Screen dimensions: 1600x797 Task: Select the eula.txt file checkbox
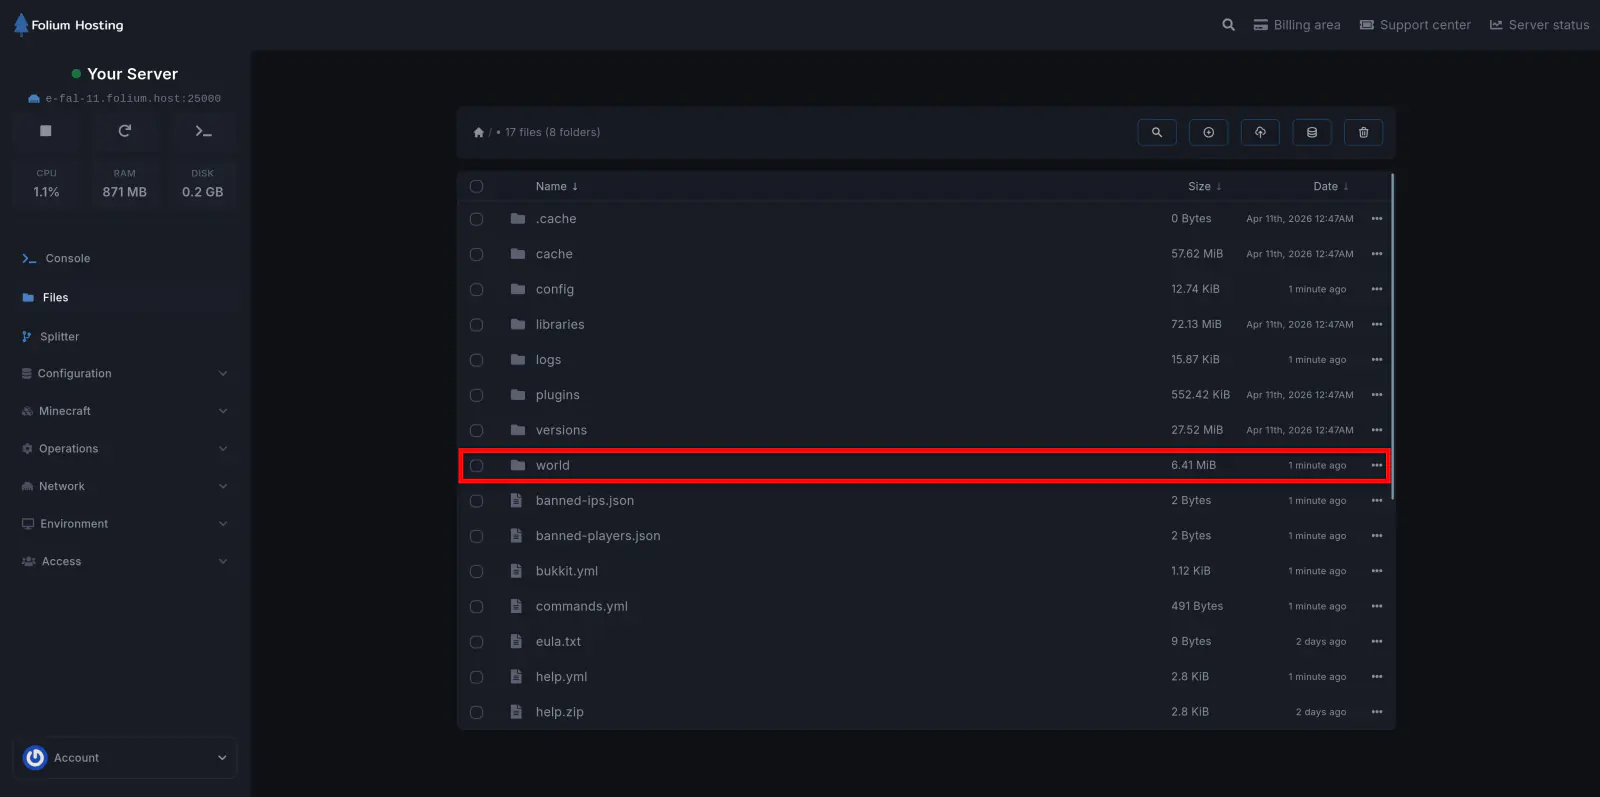coord(476,642)
